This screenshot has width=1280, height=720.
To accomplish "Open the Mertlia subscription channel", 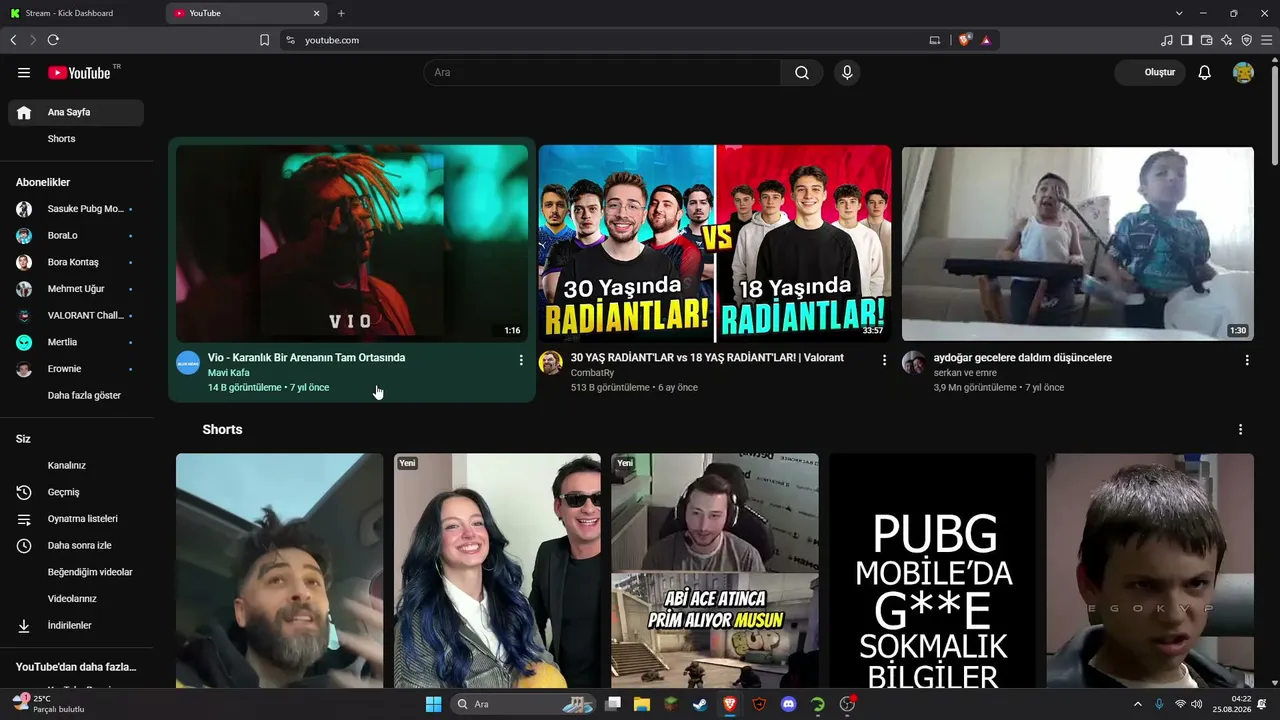I will tap(76, 342).
